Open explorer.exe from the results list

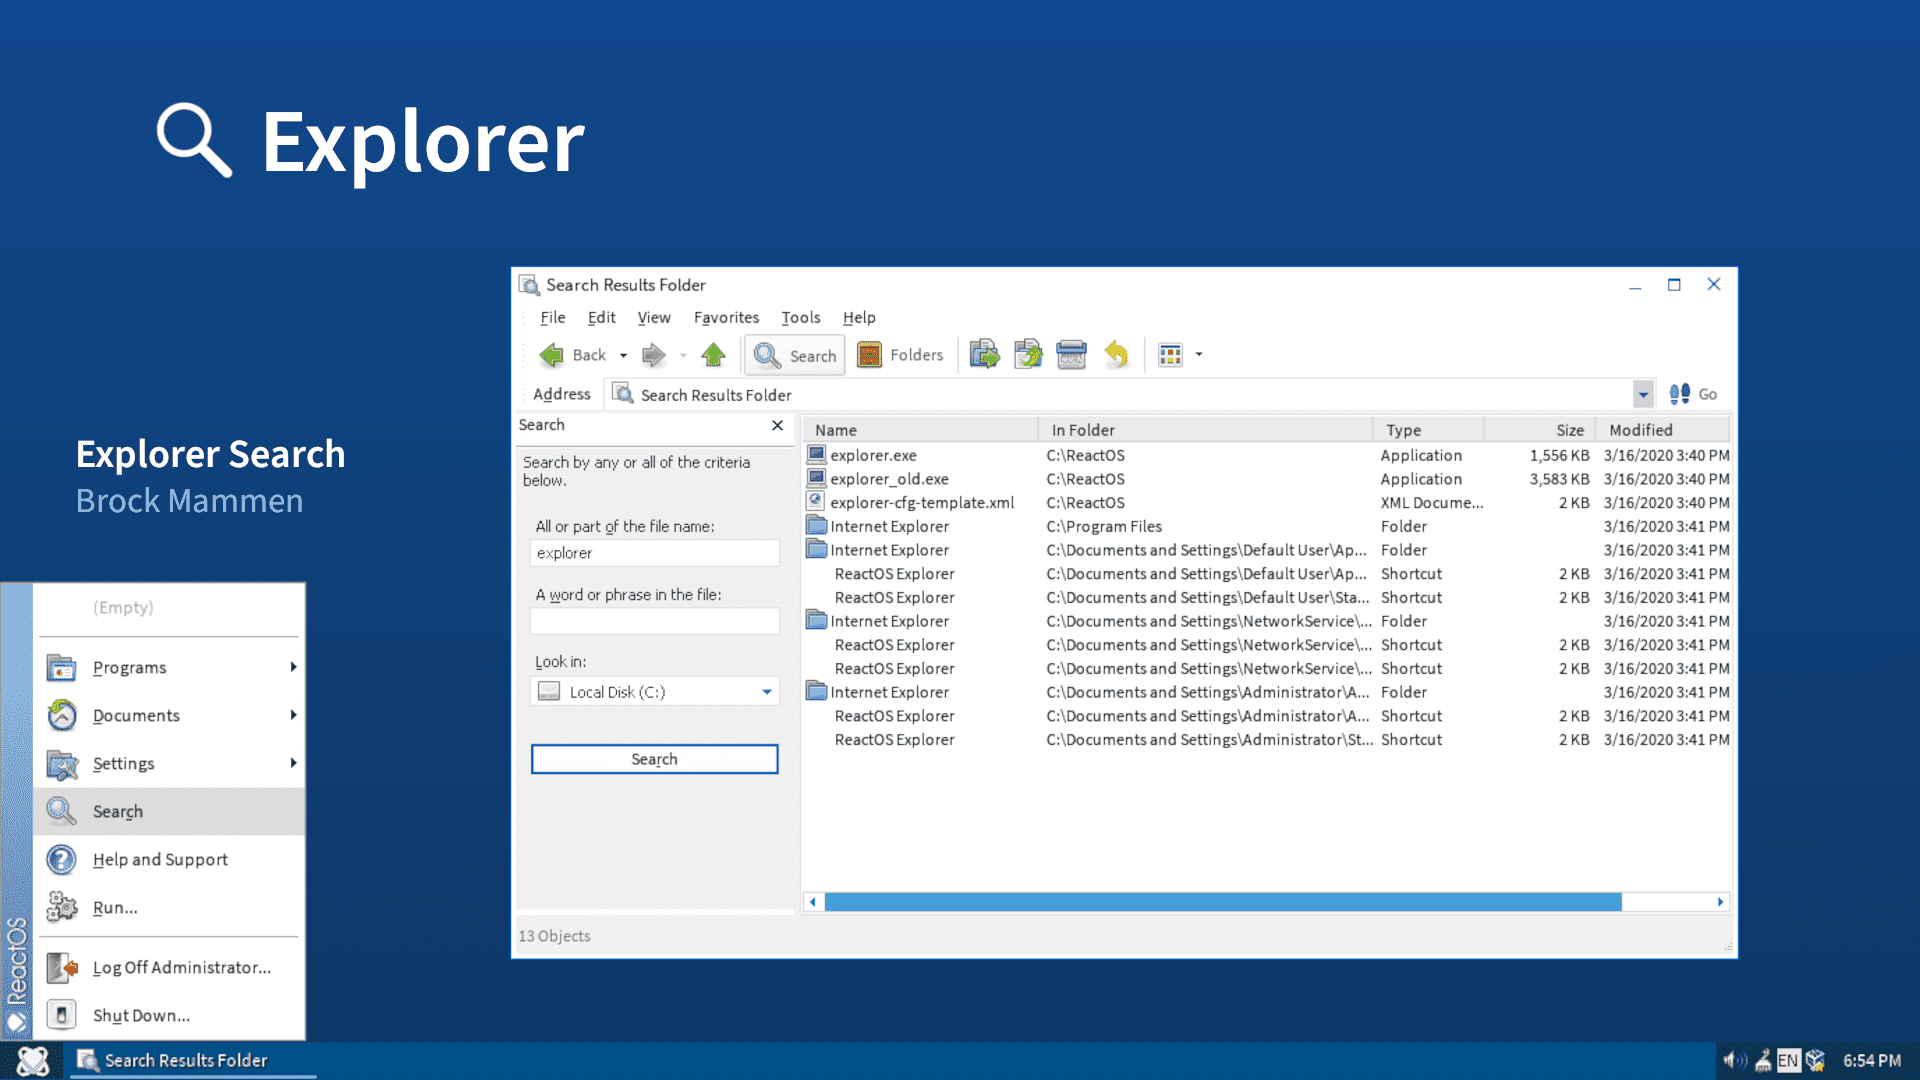875,455
